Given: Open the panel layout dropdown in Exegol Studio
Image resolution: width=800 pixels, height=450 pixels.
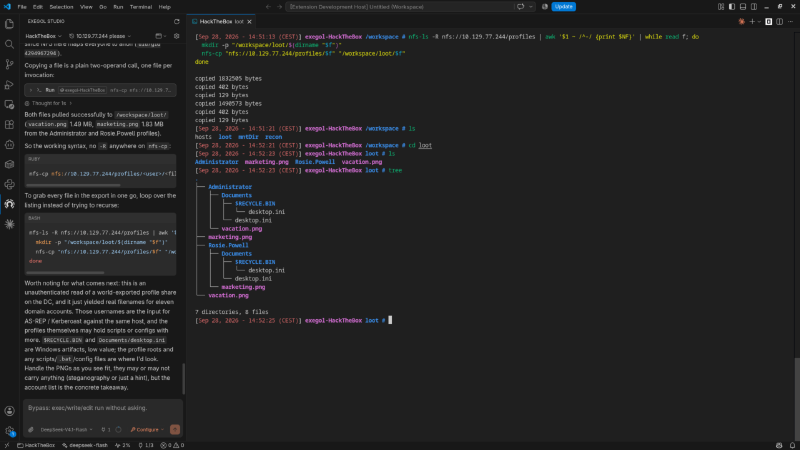Looking at the screenshot, I should 161,36.
